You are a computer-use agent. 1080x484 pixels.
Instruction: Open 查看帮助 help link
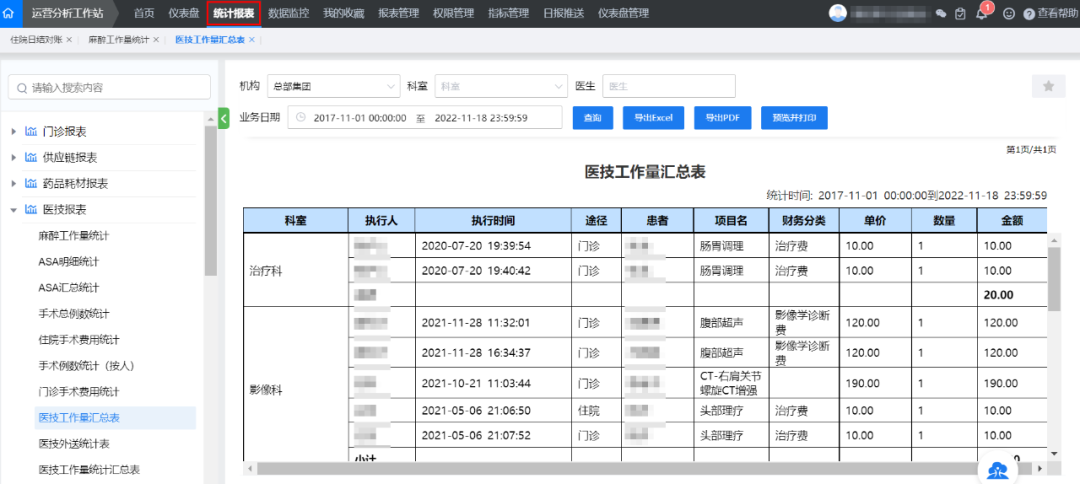[x=1051, y=14]
